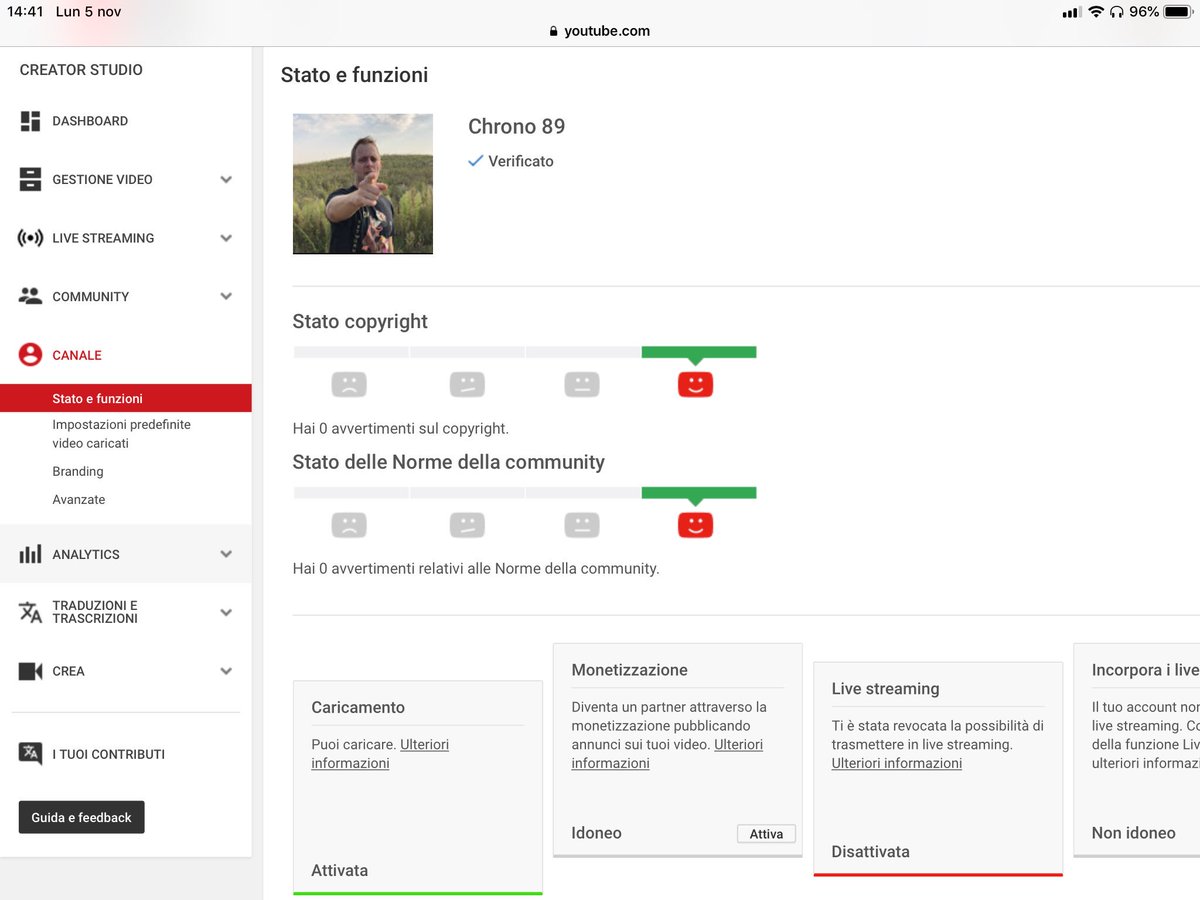Click the 'Disattivata' status in Live streaming card

[871, 852]
